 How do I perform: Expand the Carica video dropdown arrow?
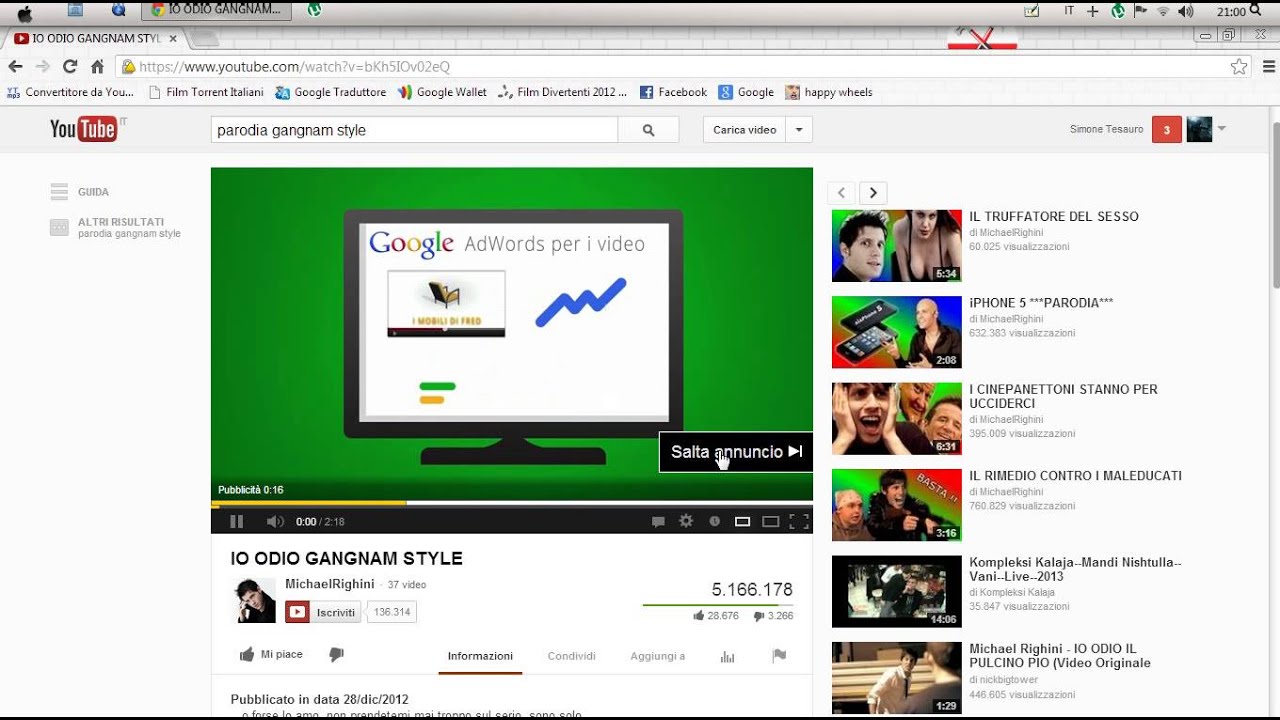click(x=799, y=130)
